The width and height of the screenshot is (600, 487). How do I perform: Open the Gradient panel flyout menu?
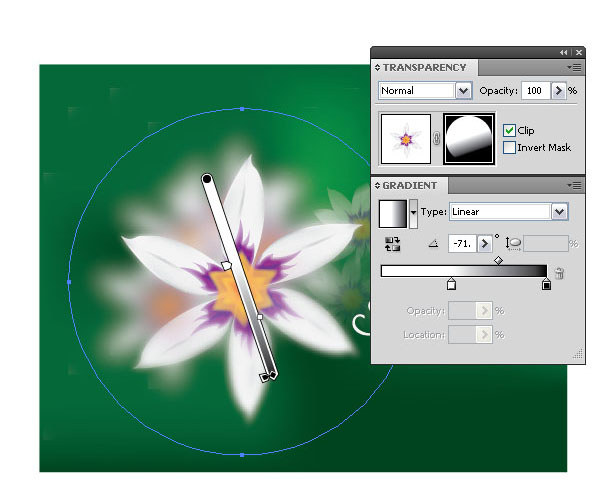click(575, 186)
